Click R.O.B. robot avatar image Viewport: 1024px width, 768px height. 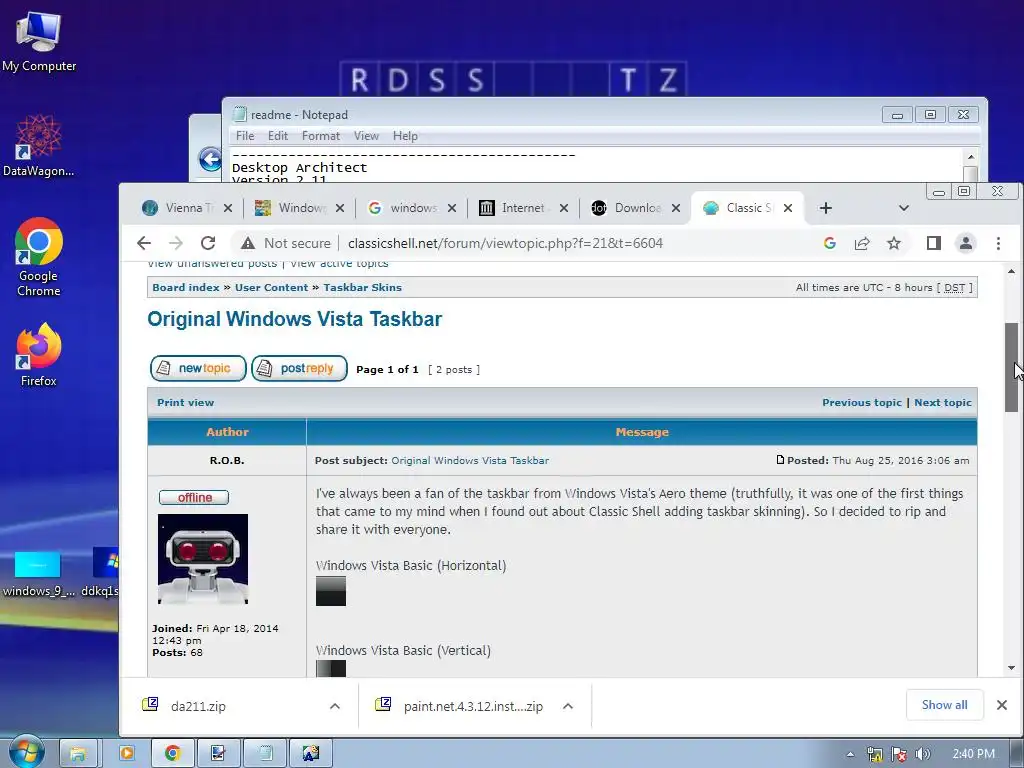[x=202, y=558]
